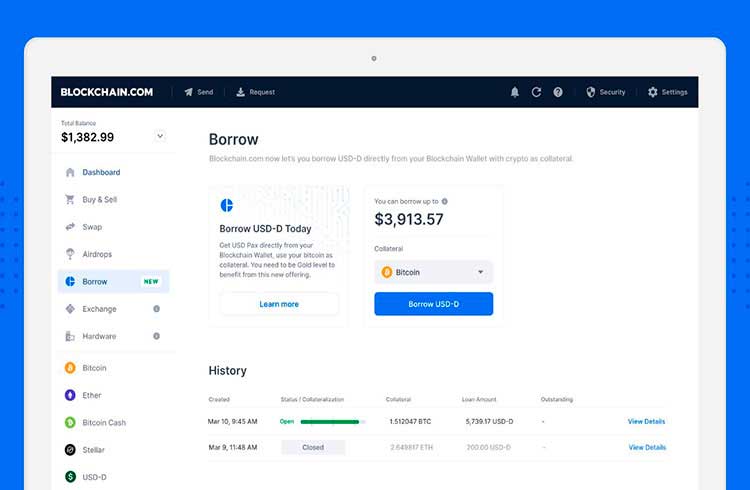This screenshot has height=490, width=750.
Task: Select the Exchange menu item
Action: pos(99,309)
